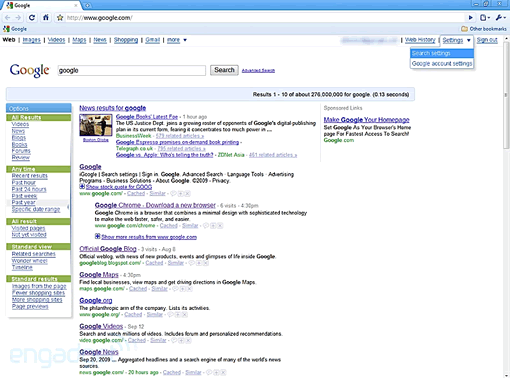Remove icon on Google.org result
Screen dimensions: 510x378
point(185,315)
